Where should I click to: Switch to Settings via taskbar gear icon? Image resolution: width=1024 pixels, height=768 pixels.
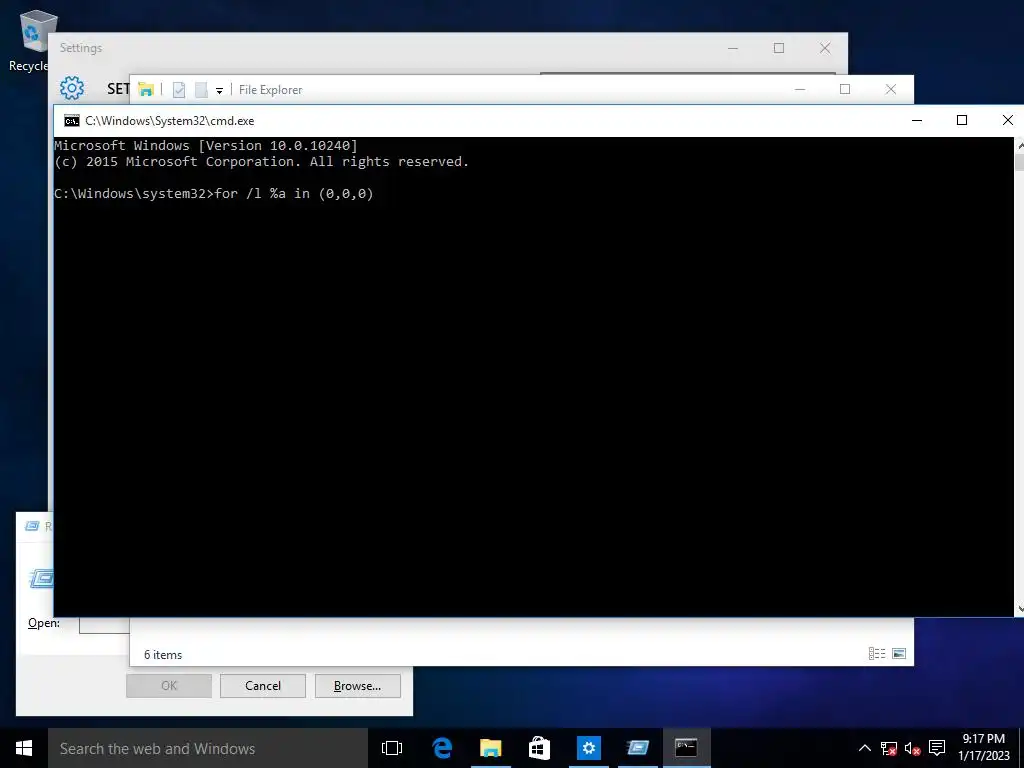(x=588, y=748)
